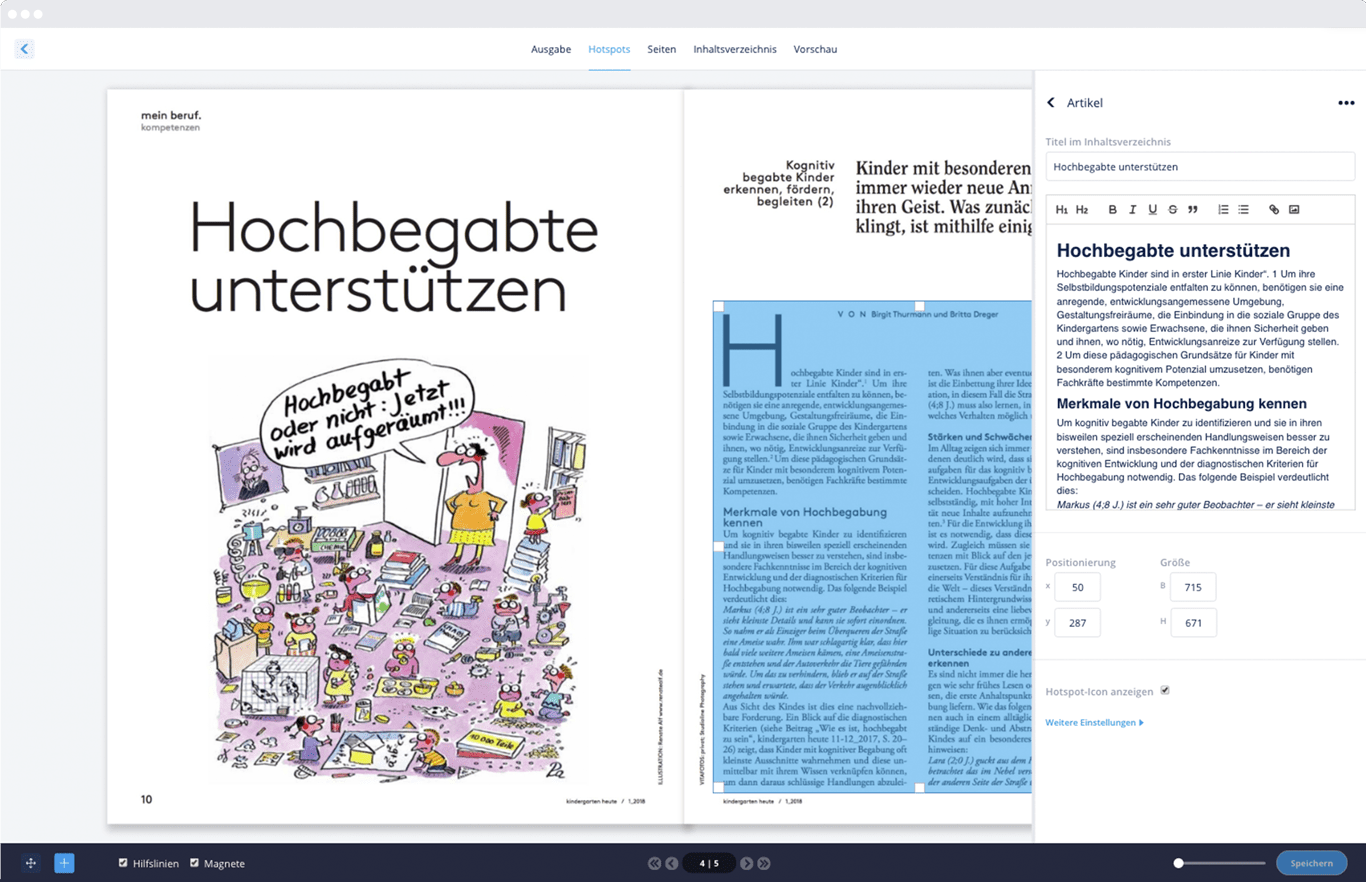Click the Hochbegabte unterstützen heading in the editor

click(1173, 251)
